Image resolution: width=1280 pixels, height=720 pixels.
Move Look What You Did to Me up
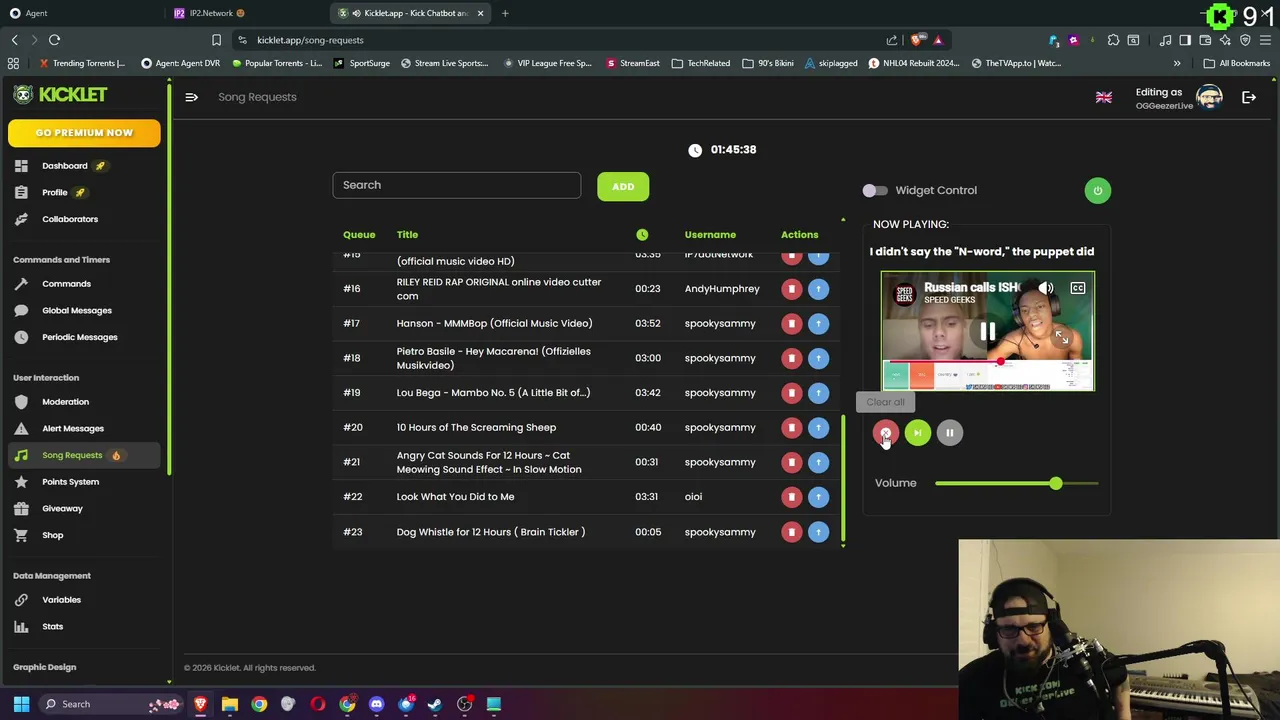tap(818, 497)
